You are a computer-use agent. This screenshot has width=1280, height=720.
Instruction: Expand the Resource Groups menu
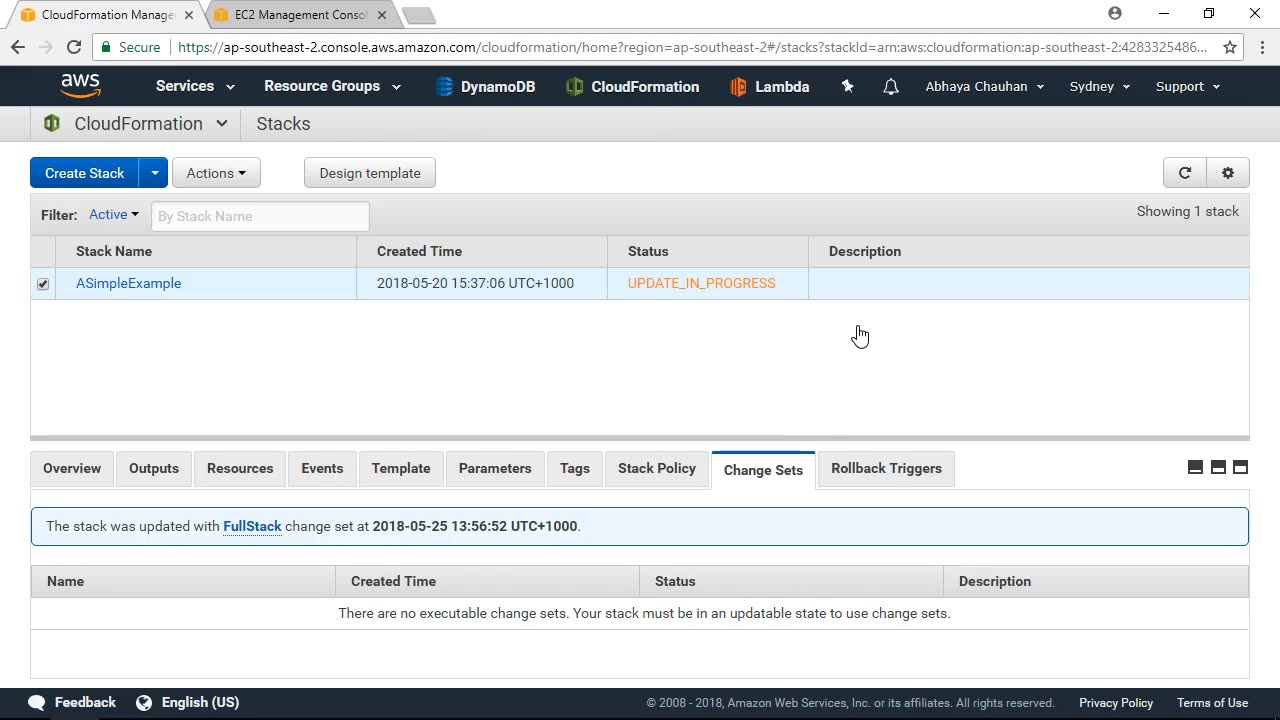point(332,86)
